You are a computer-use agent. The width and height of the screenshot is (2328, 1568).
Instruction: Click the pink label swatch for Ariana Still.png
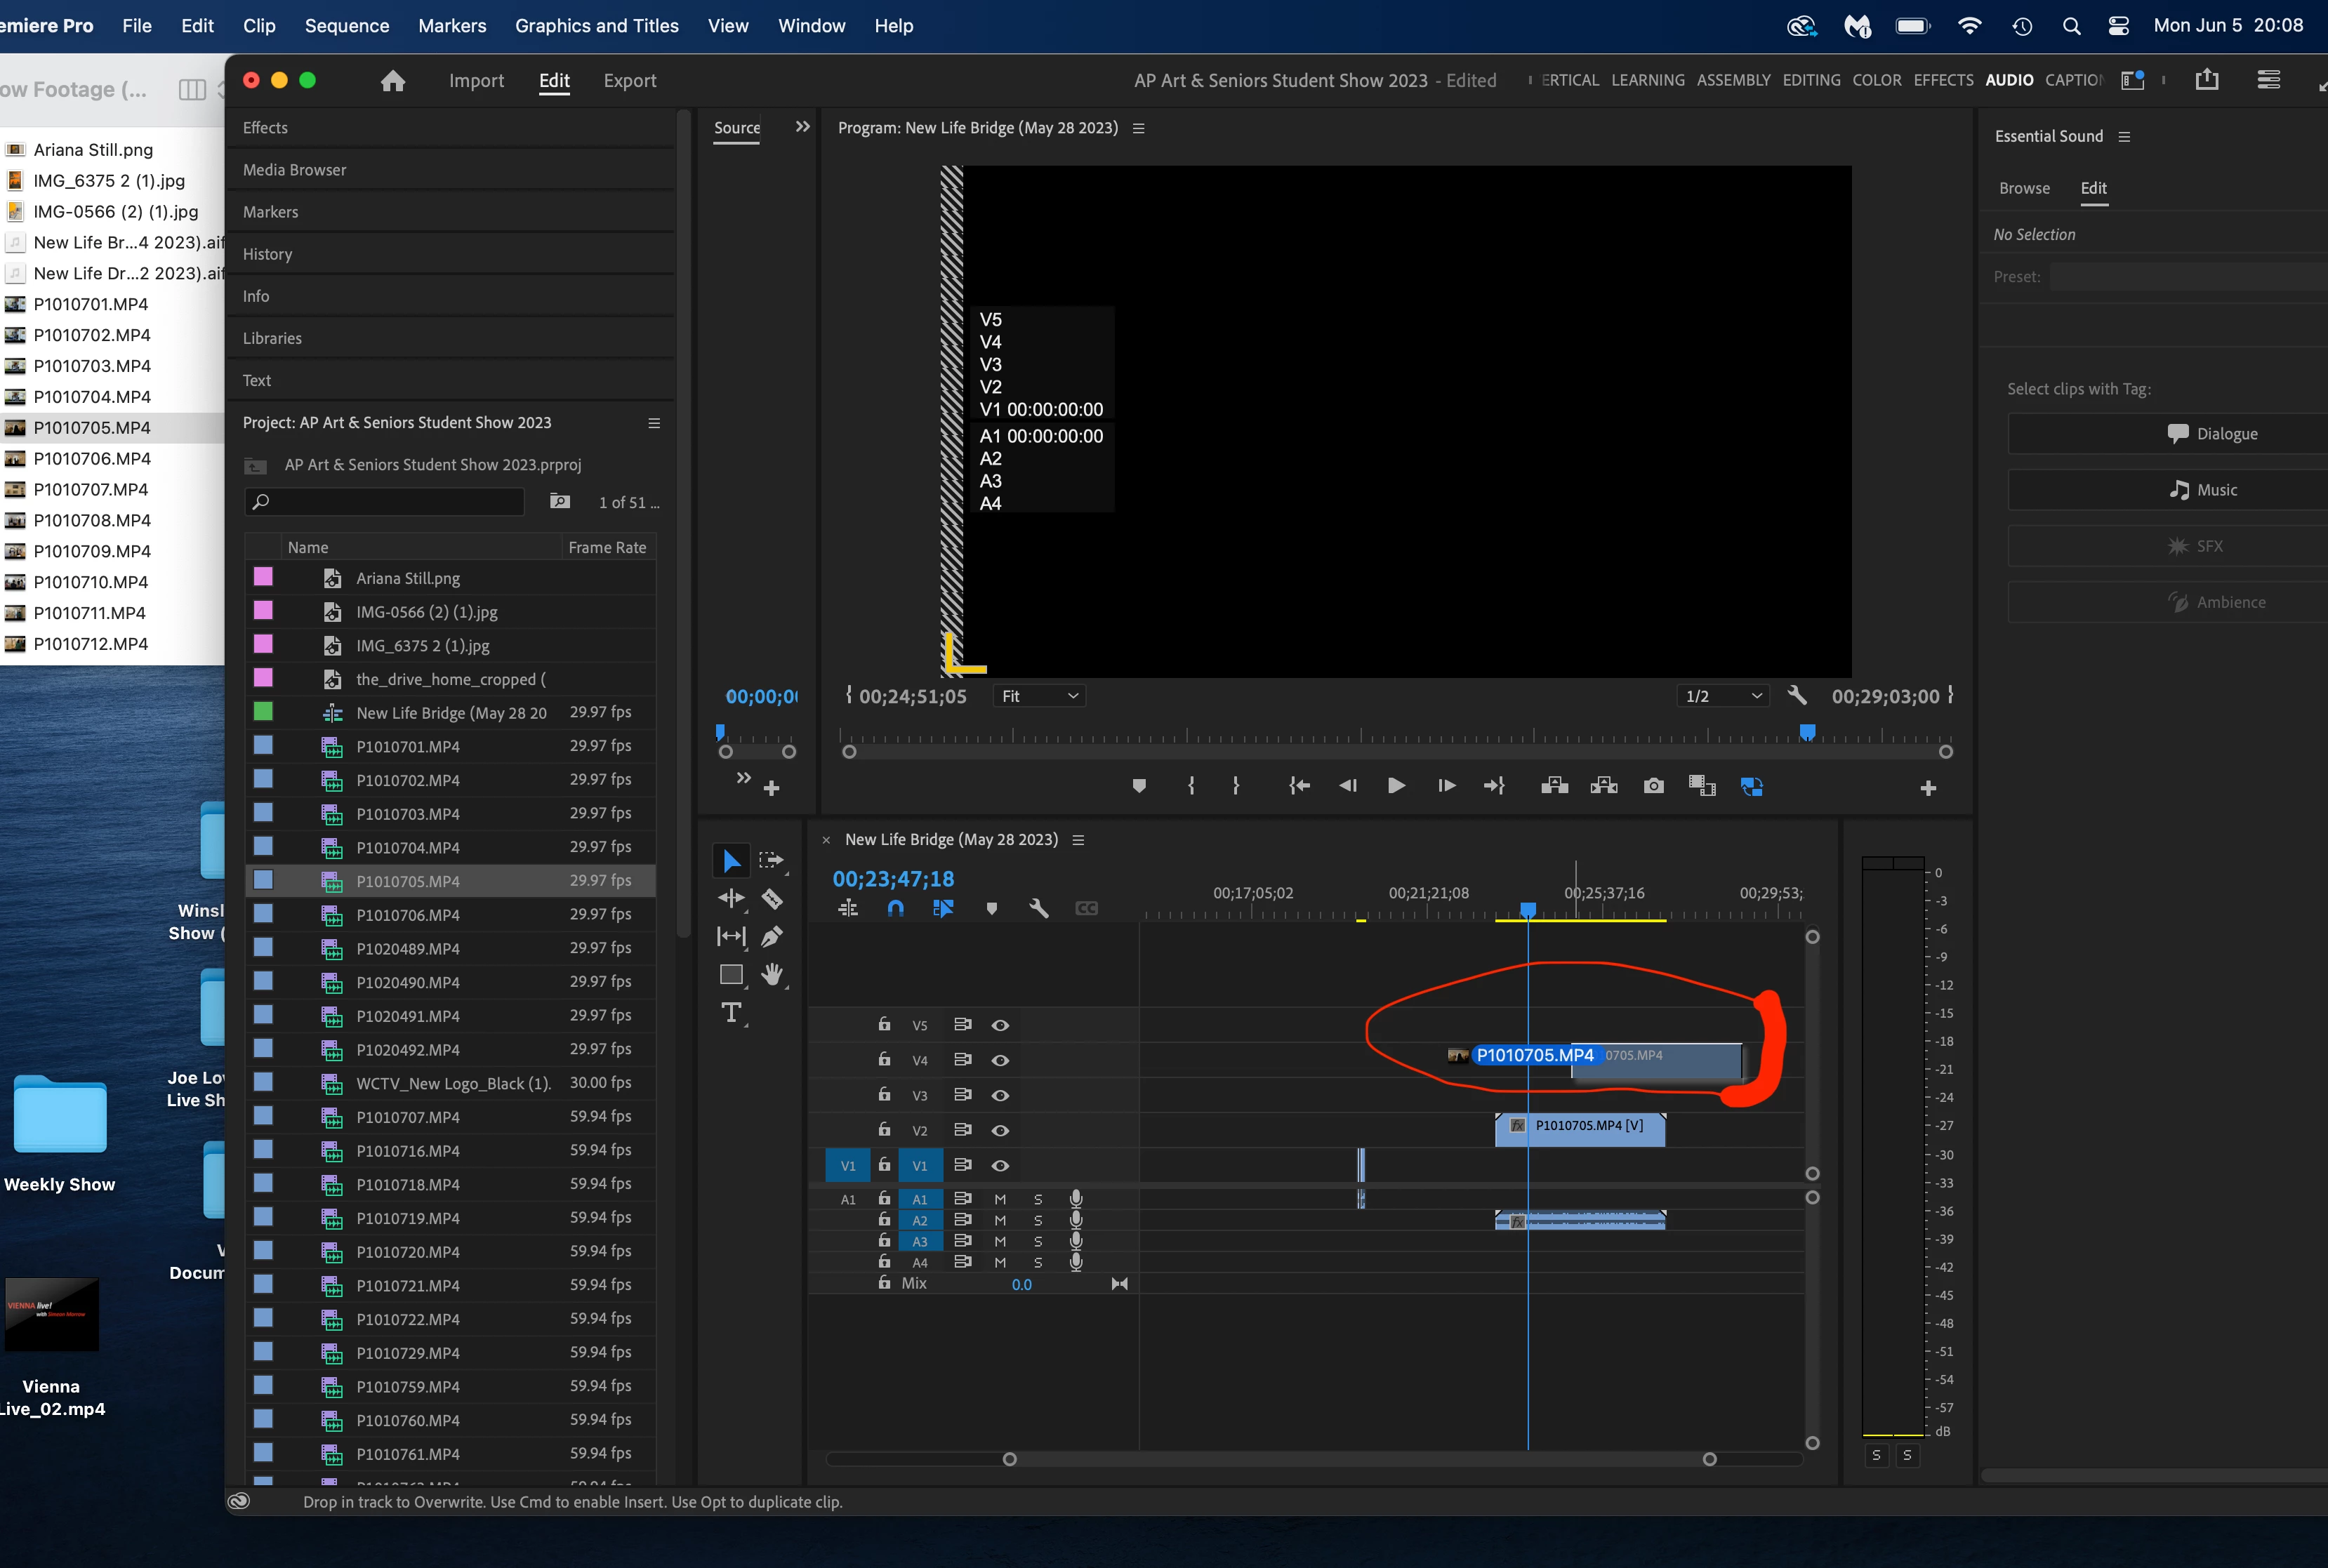click(264, 577)
